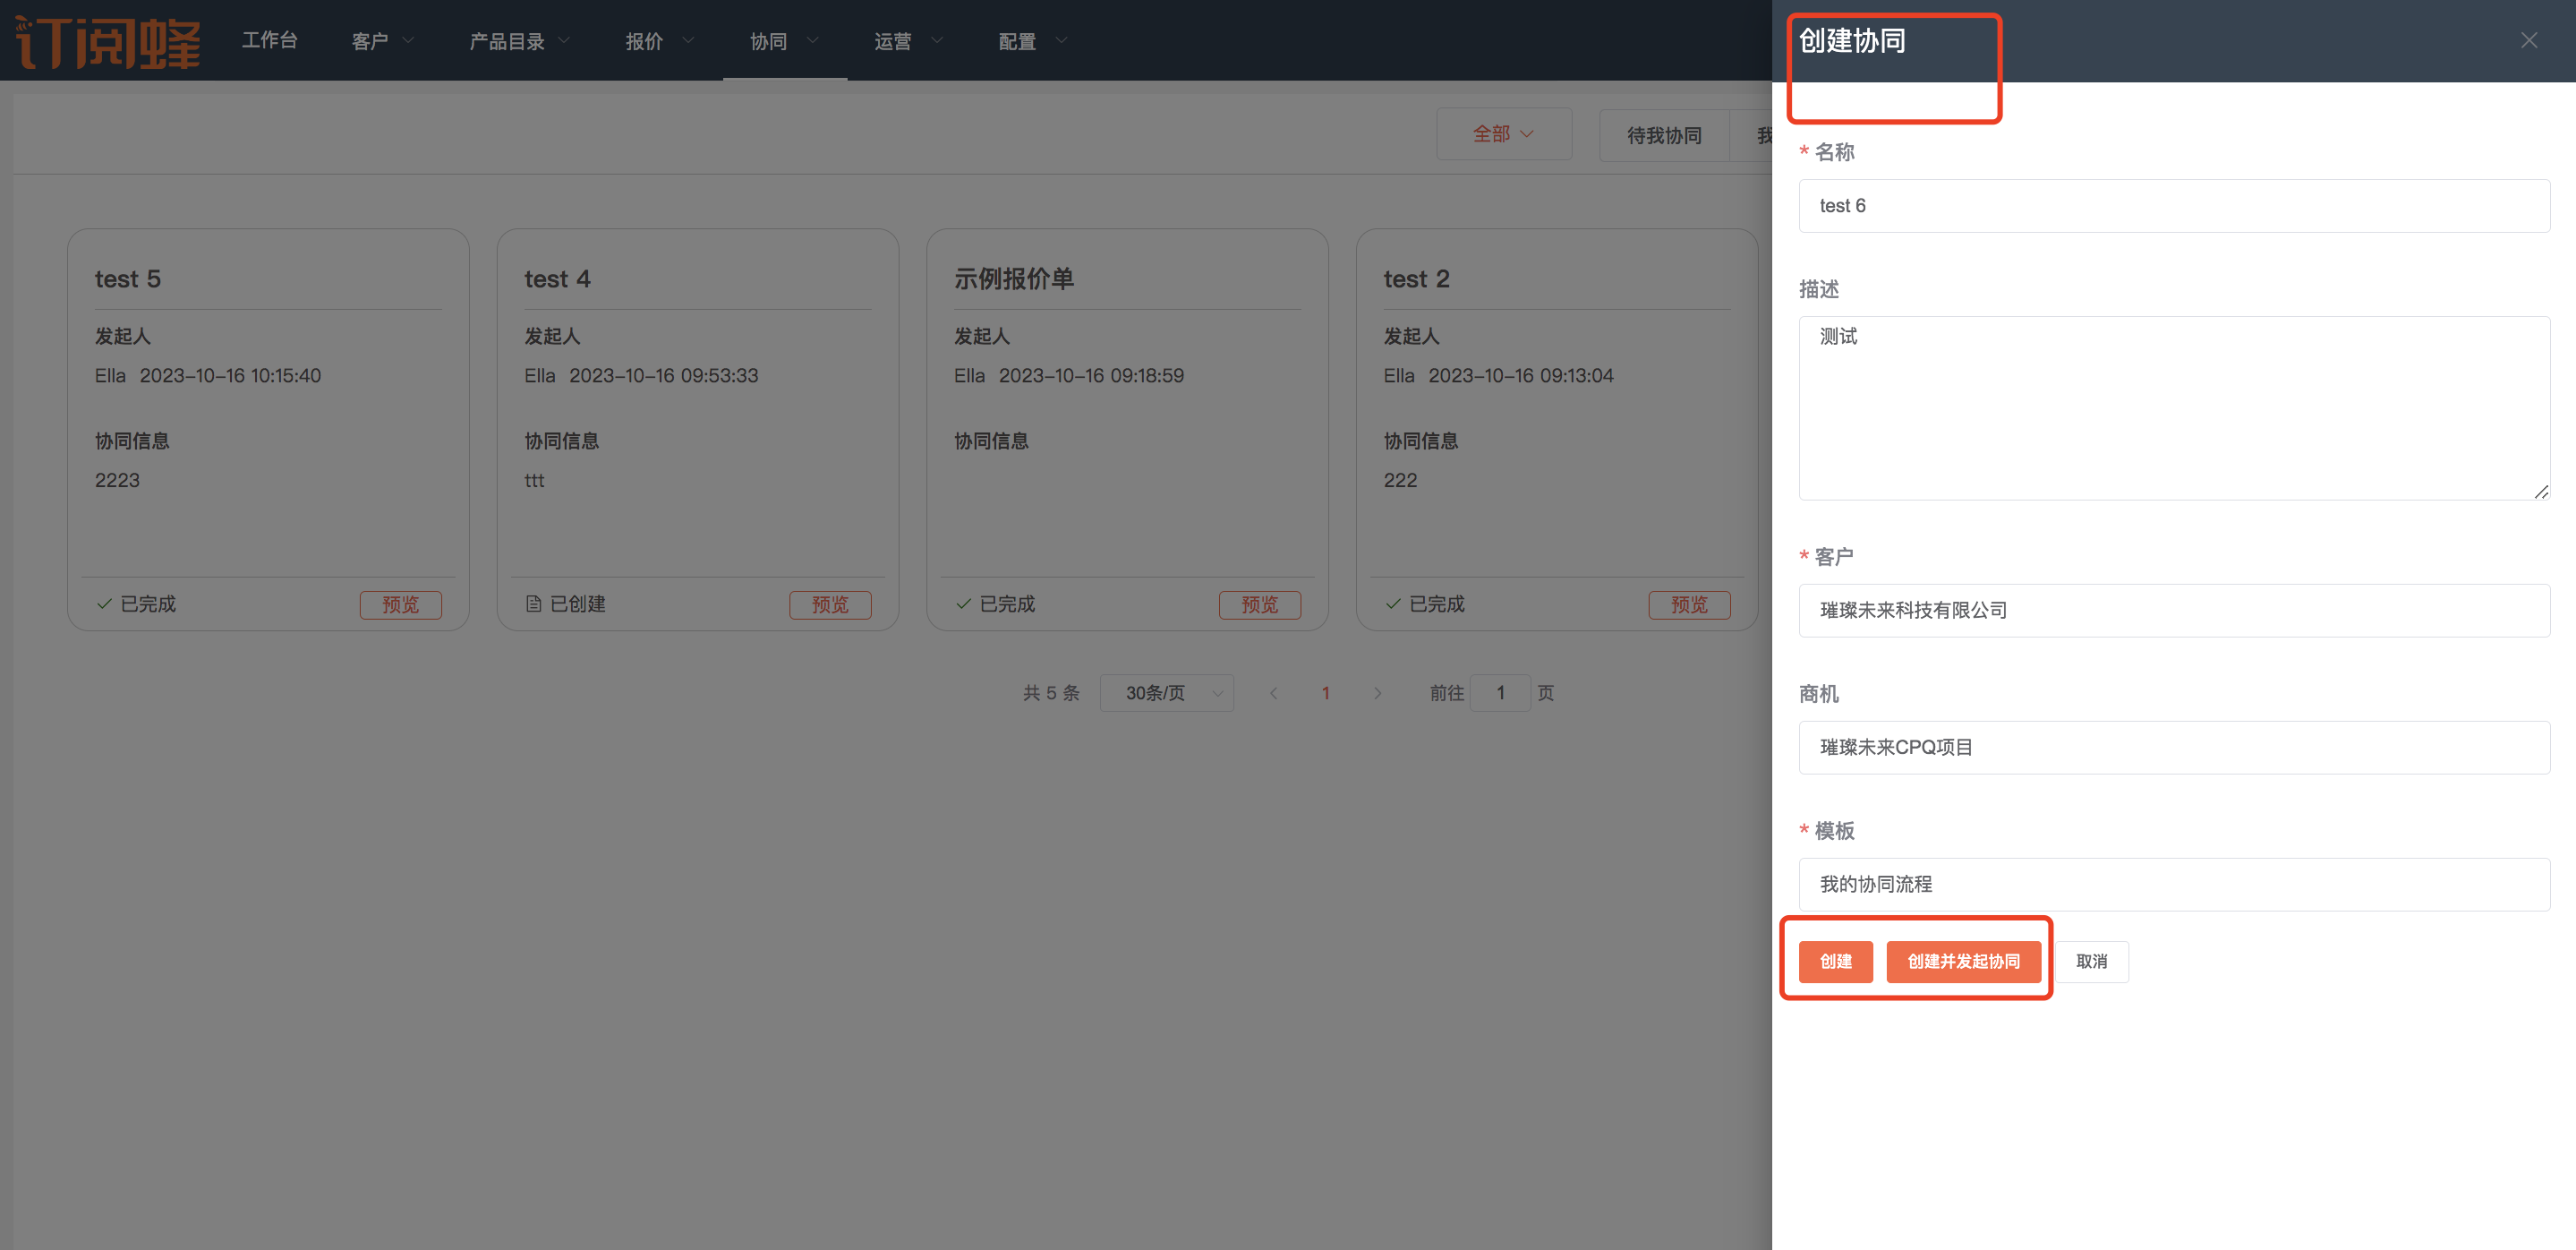This screenshot has height=1250, width=2576.
Task: Click the 创建 button
Action: coord(1835,961)
